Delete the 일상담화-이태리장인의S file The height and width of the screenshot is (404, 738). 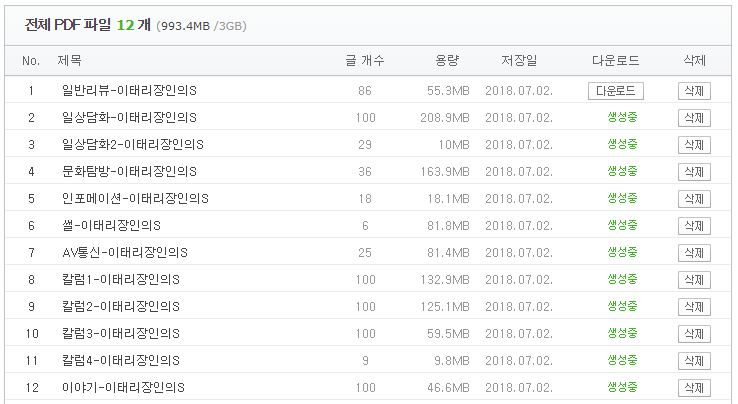(694, 118)
